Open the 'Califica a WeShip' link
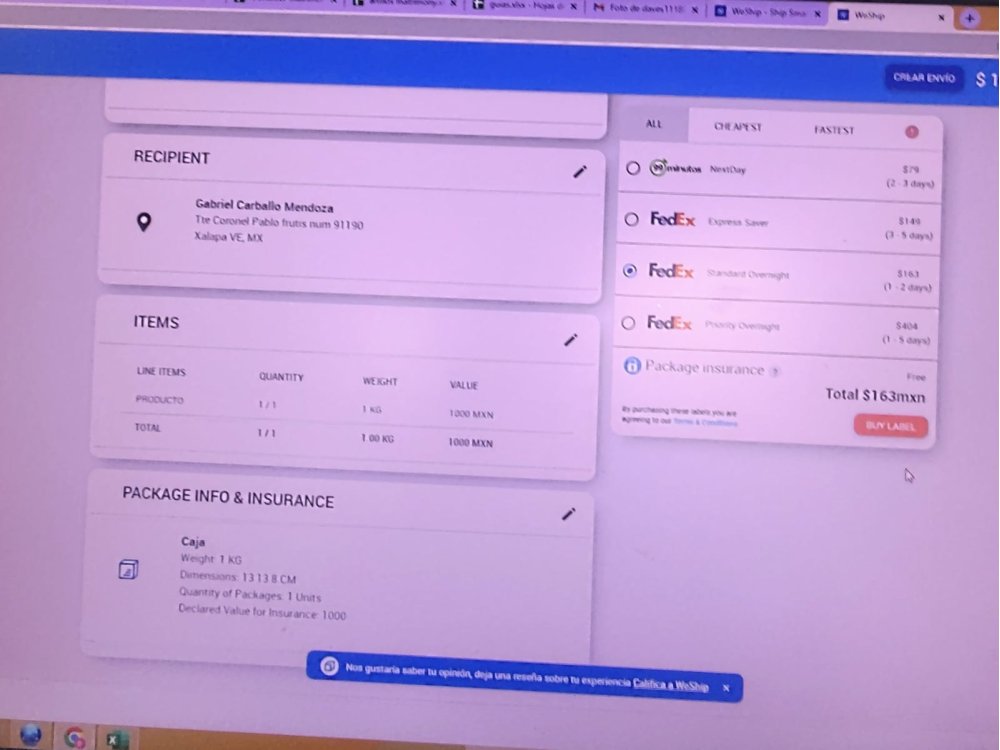 (670, 684)
